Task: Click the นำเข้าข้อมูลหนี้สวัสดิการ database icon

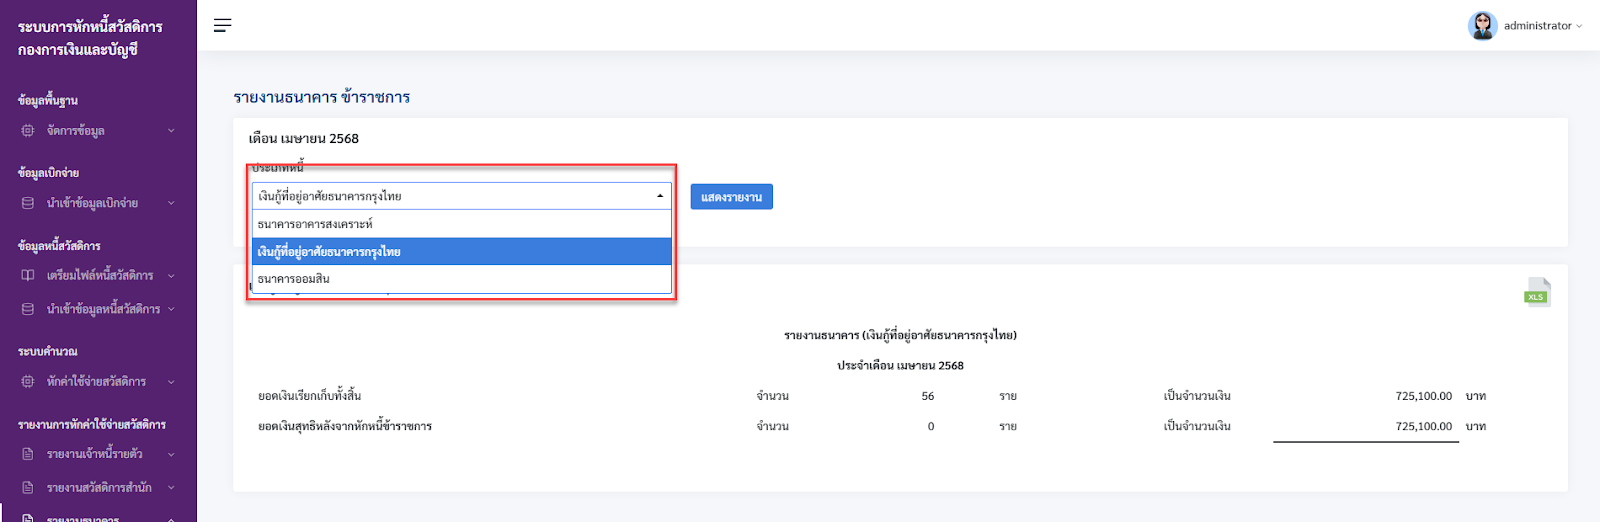Action: pos(28,309)
